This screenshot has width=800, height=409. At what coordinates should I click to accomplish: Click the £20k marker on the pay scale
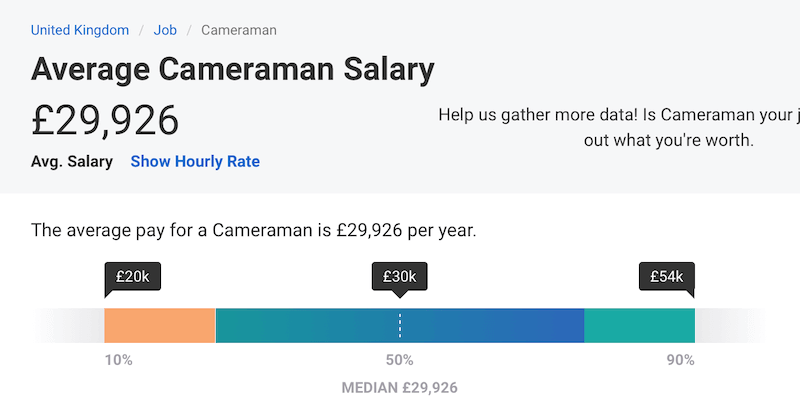coord(132,277)
